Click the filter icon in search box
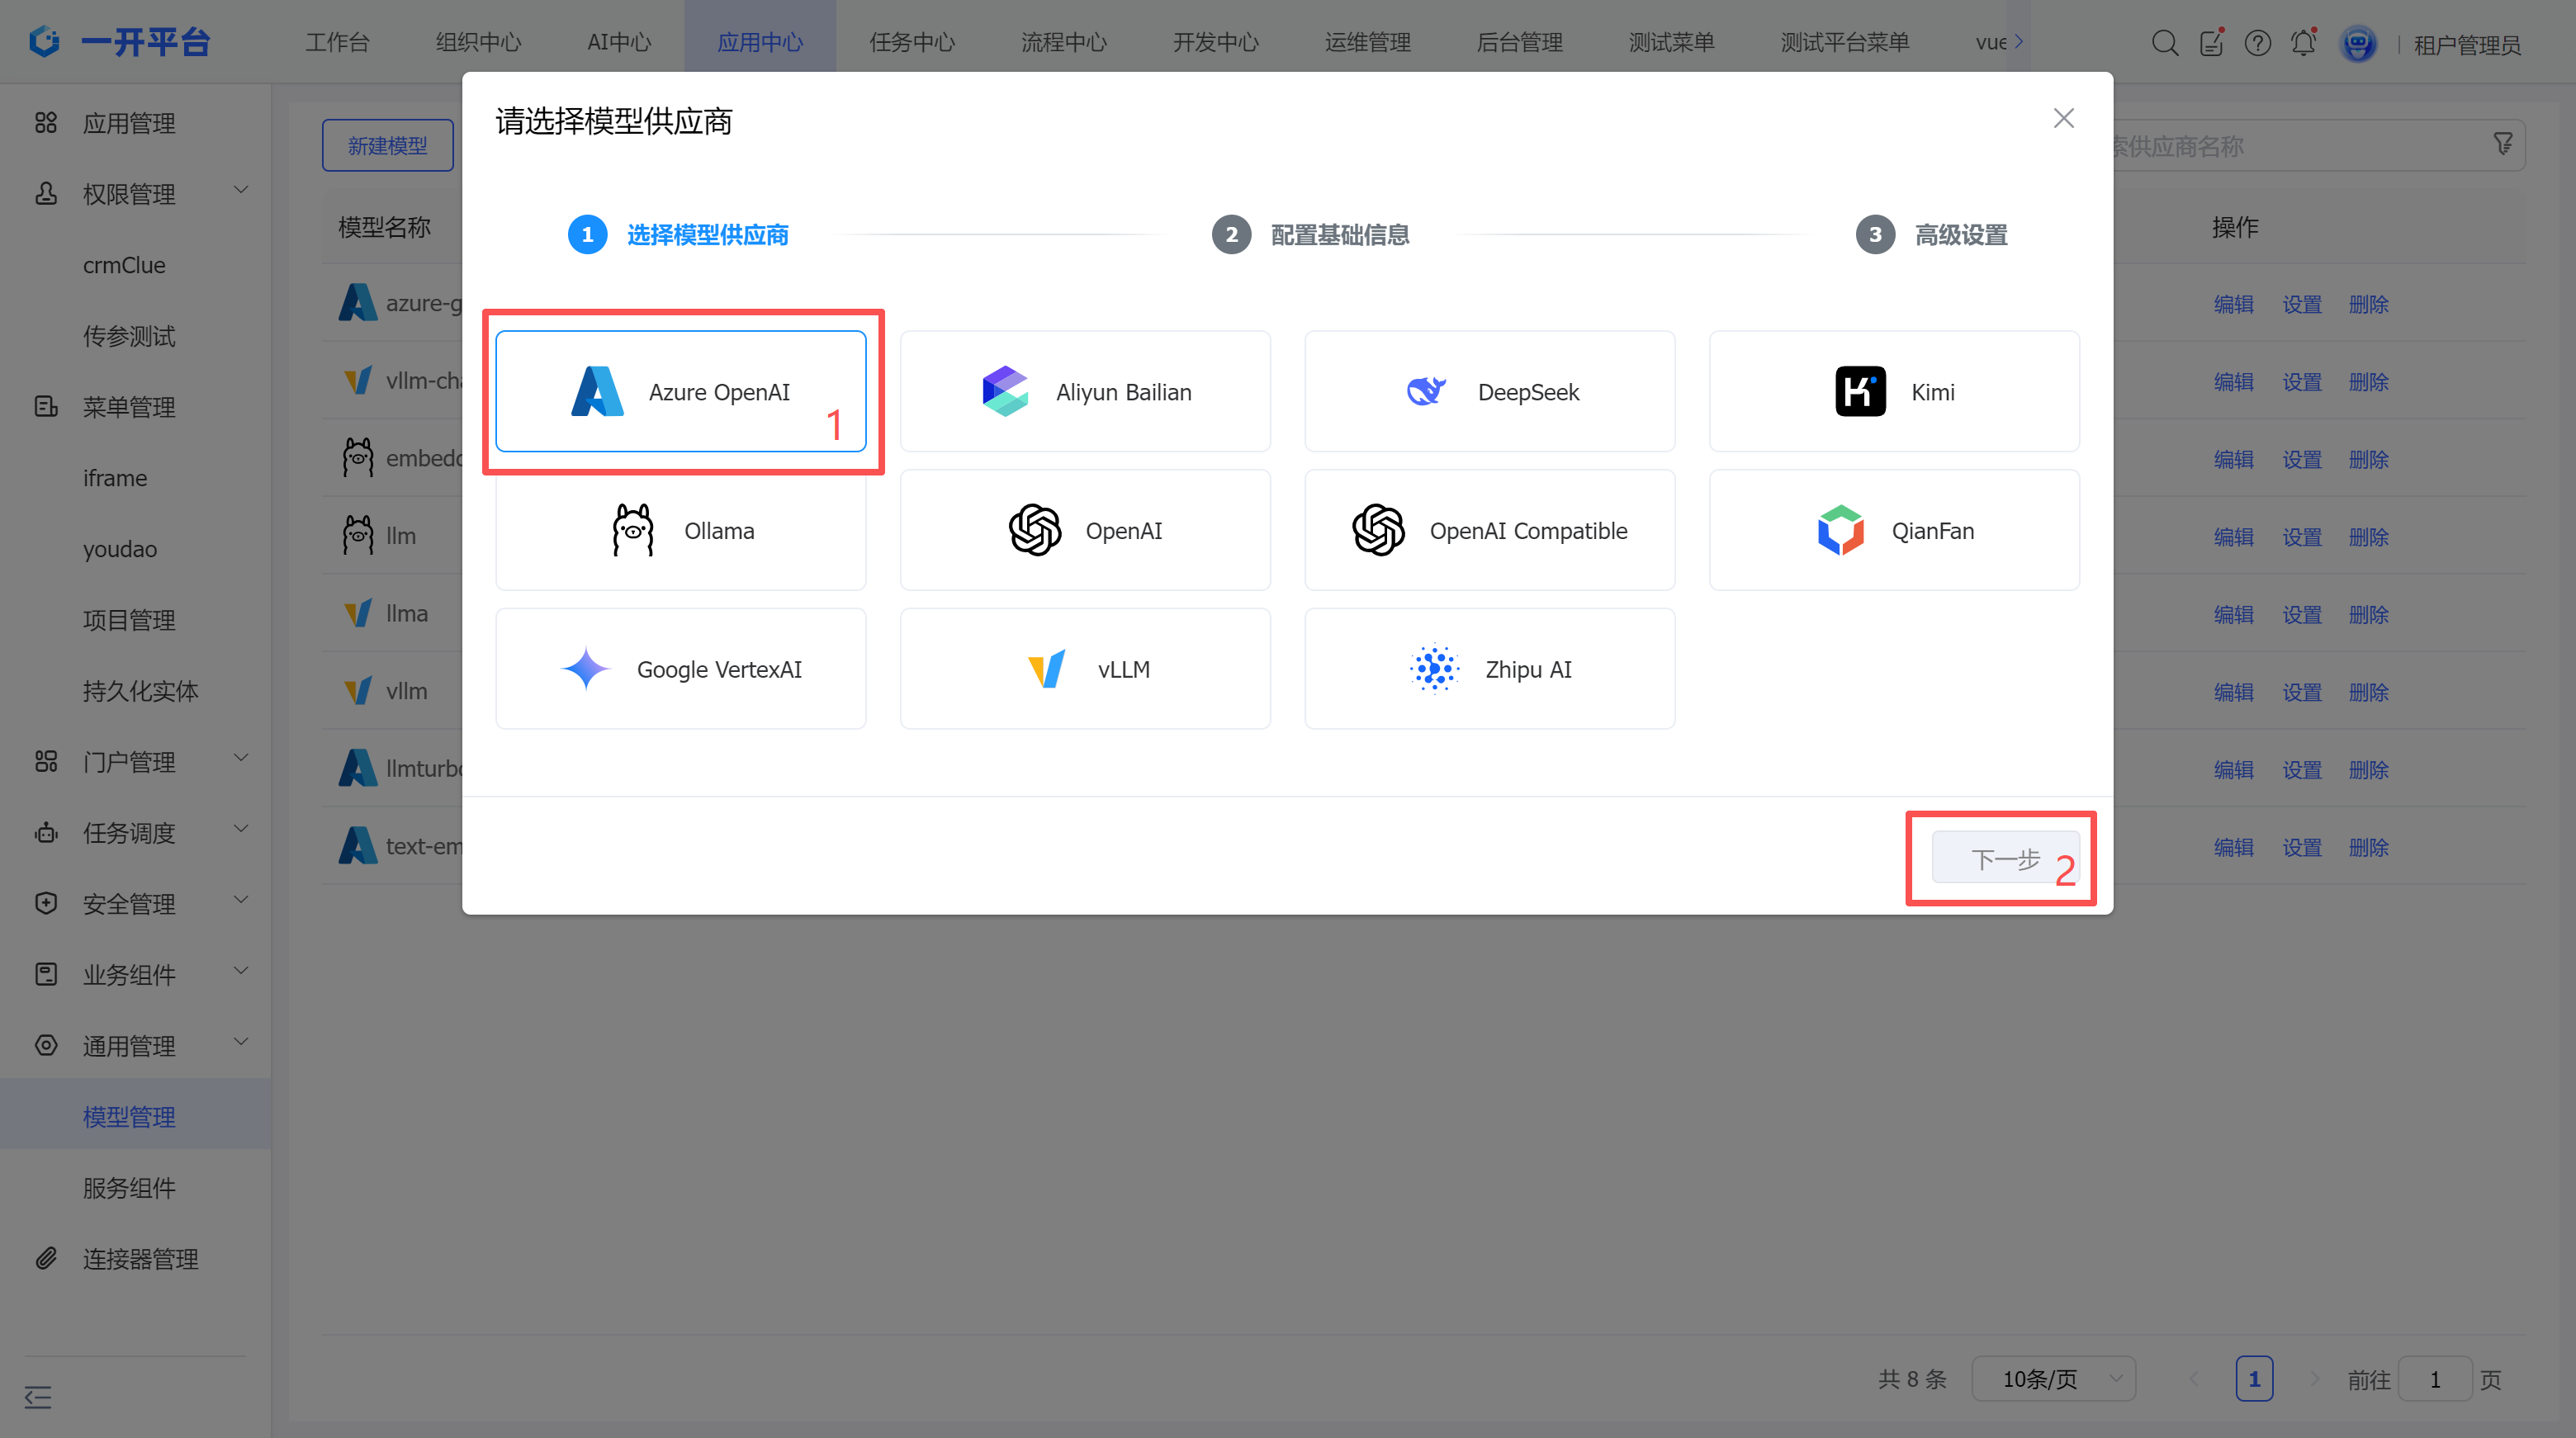Viewport: 2576px width, 1438px height. 2503,145
